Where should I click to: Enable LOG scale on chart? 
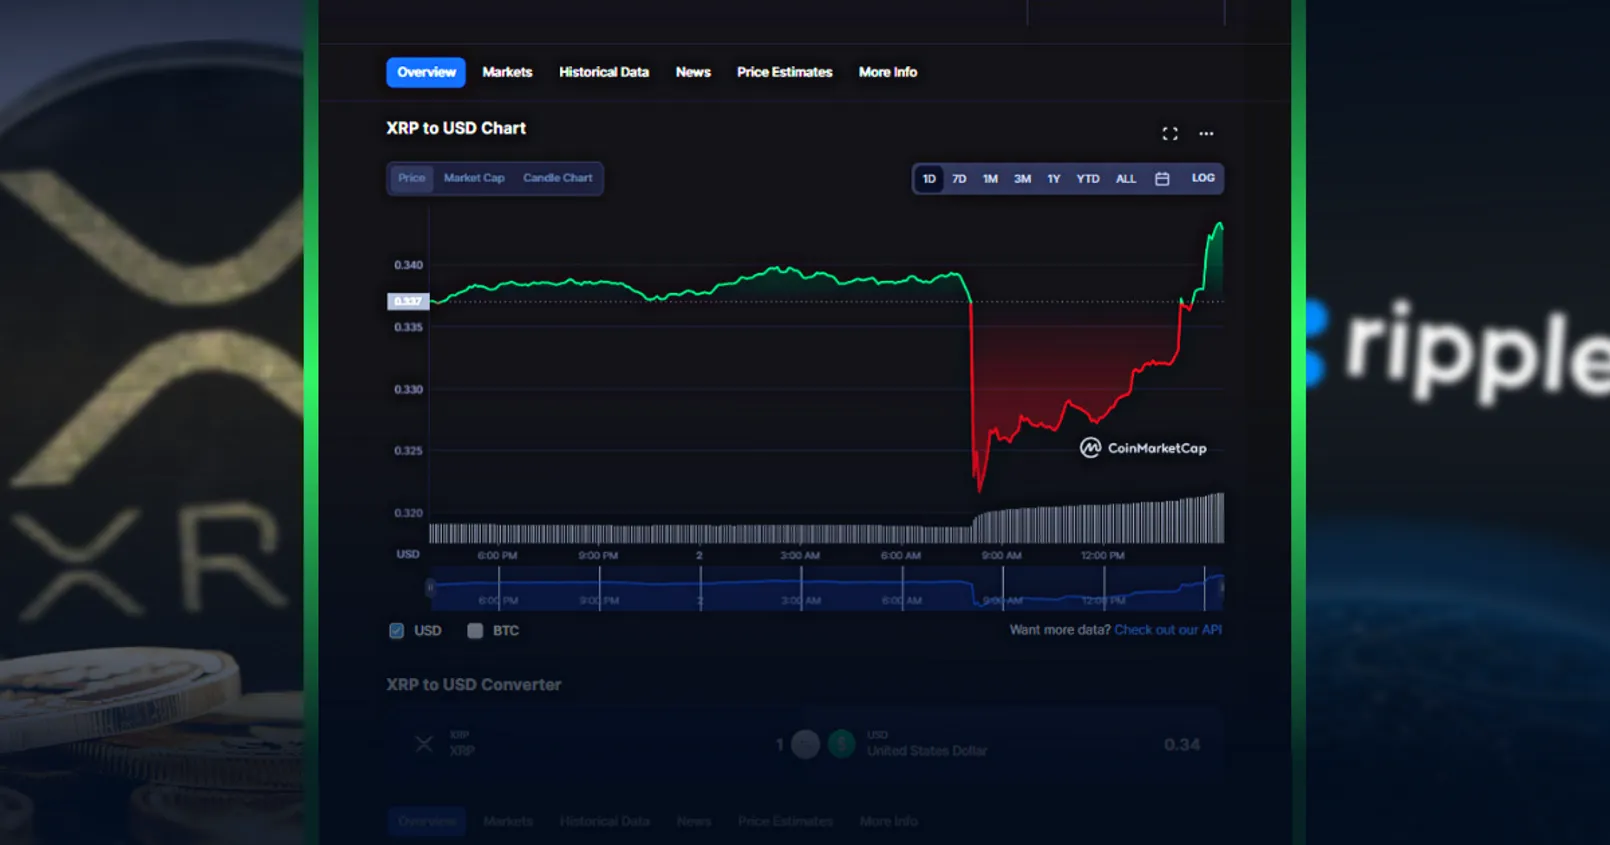point(1203,178)
